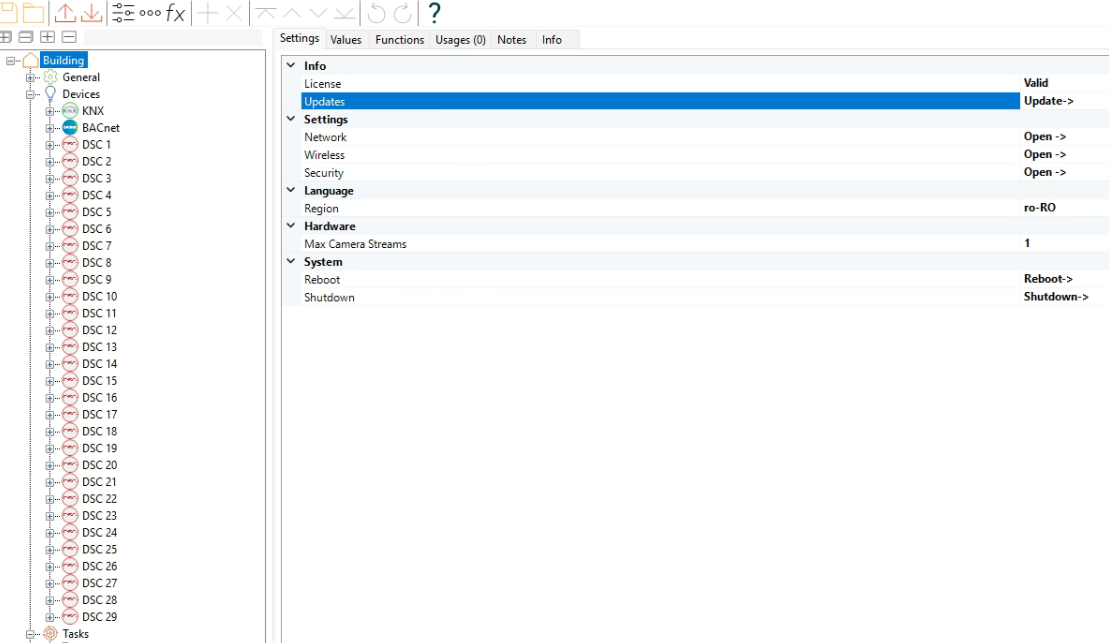The height and width of the screenshot is (643, 1109).
Task: Click the upload arrow toolbar icon
Action: [x=65, y=12]
